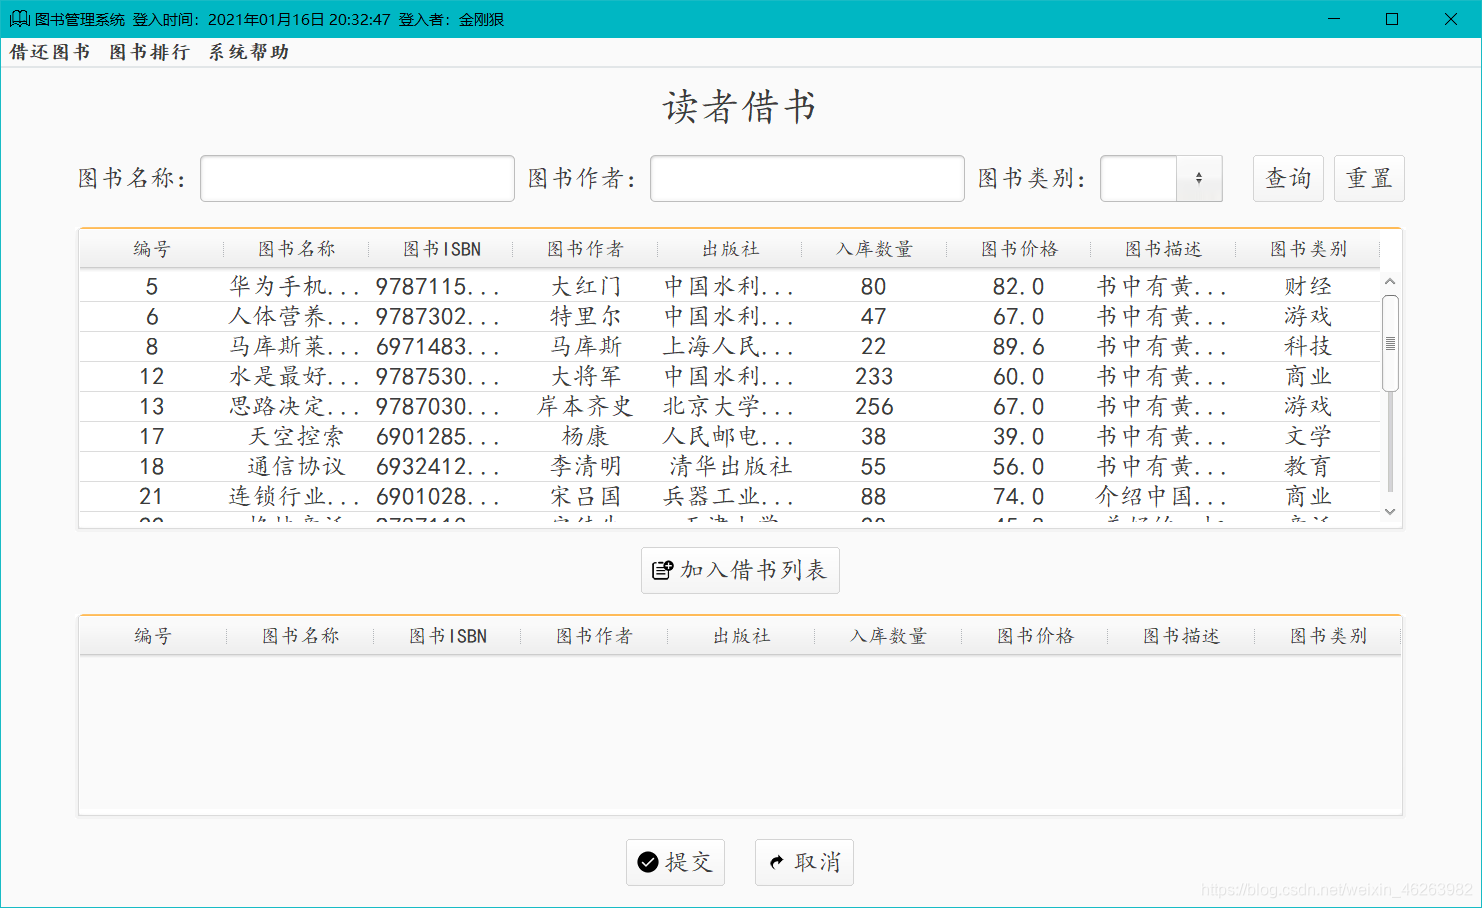Click category cell 财经
This screenshot has width=1482, height=908.
pos(1308,286)
